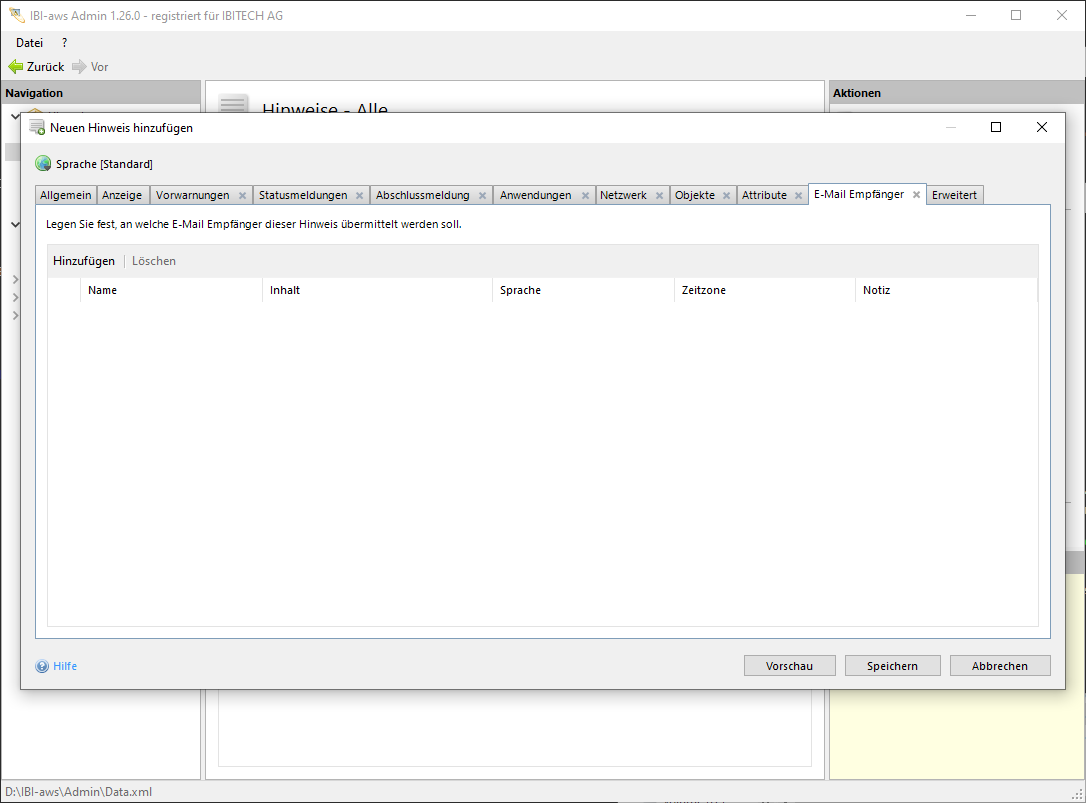The width and height of the screenshot is (1086, 803).
Task: Remove the Netzwerk tab via x icon
Action: tap(659, 196)
